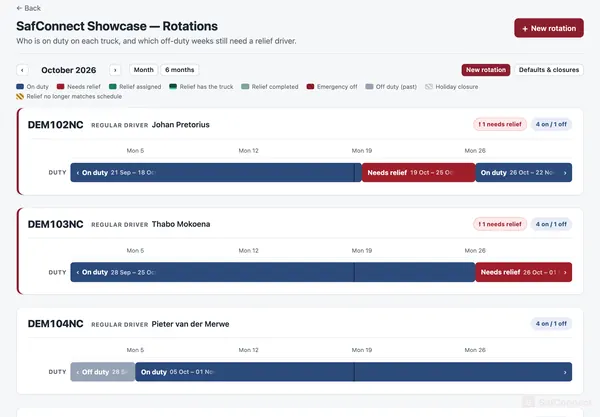Screen dimensions: 600x417
Task: Click the Holiday closure legend icon
Action: point(429,86)
